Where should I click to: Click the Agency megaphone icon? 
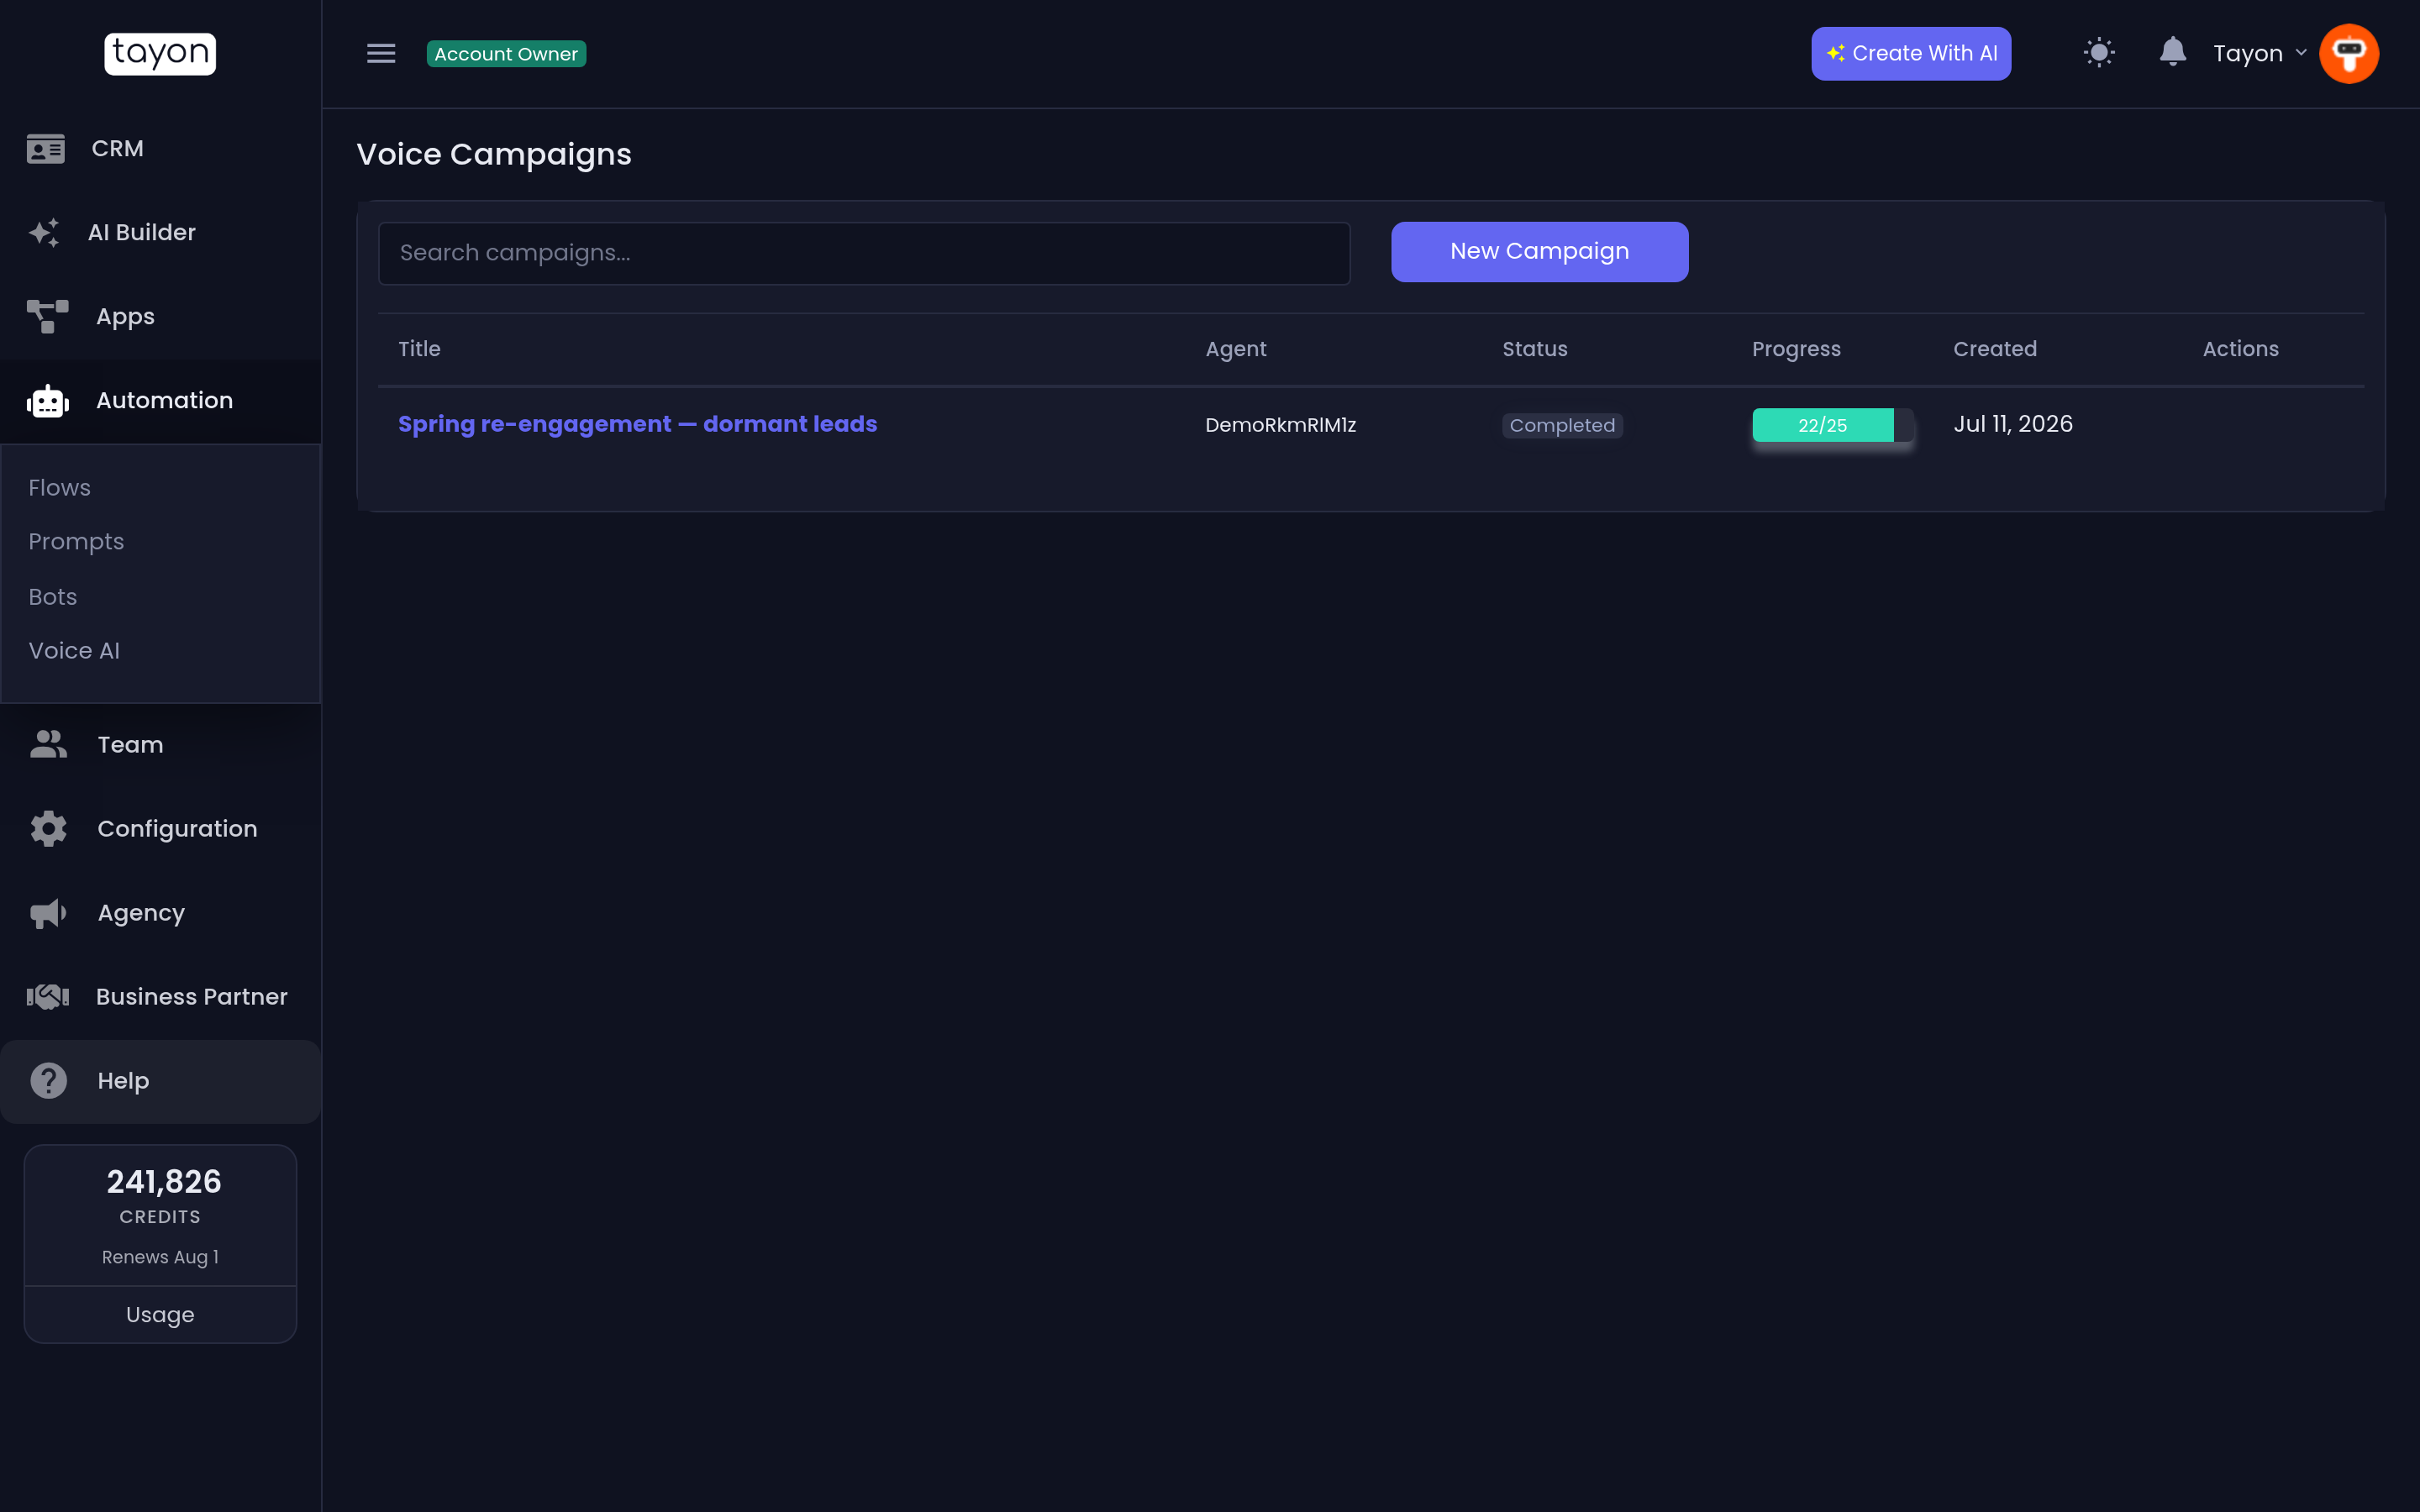[x=48, y=913]
